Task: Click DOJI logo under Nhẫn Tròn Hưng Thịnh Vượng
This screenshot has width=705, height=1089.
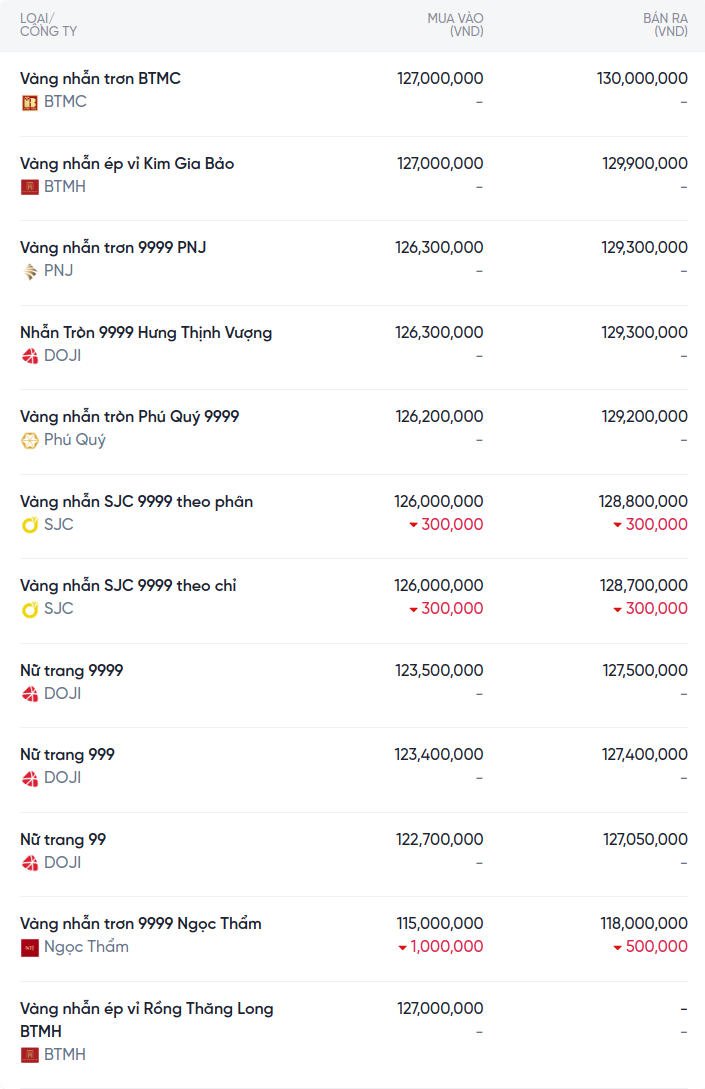Action: pos(30,356)
